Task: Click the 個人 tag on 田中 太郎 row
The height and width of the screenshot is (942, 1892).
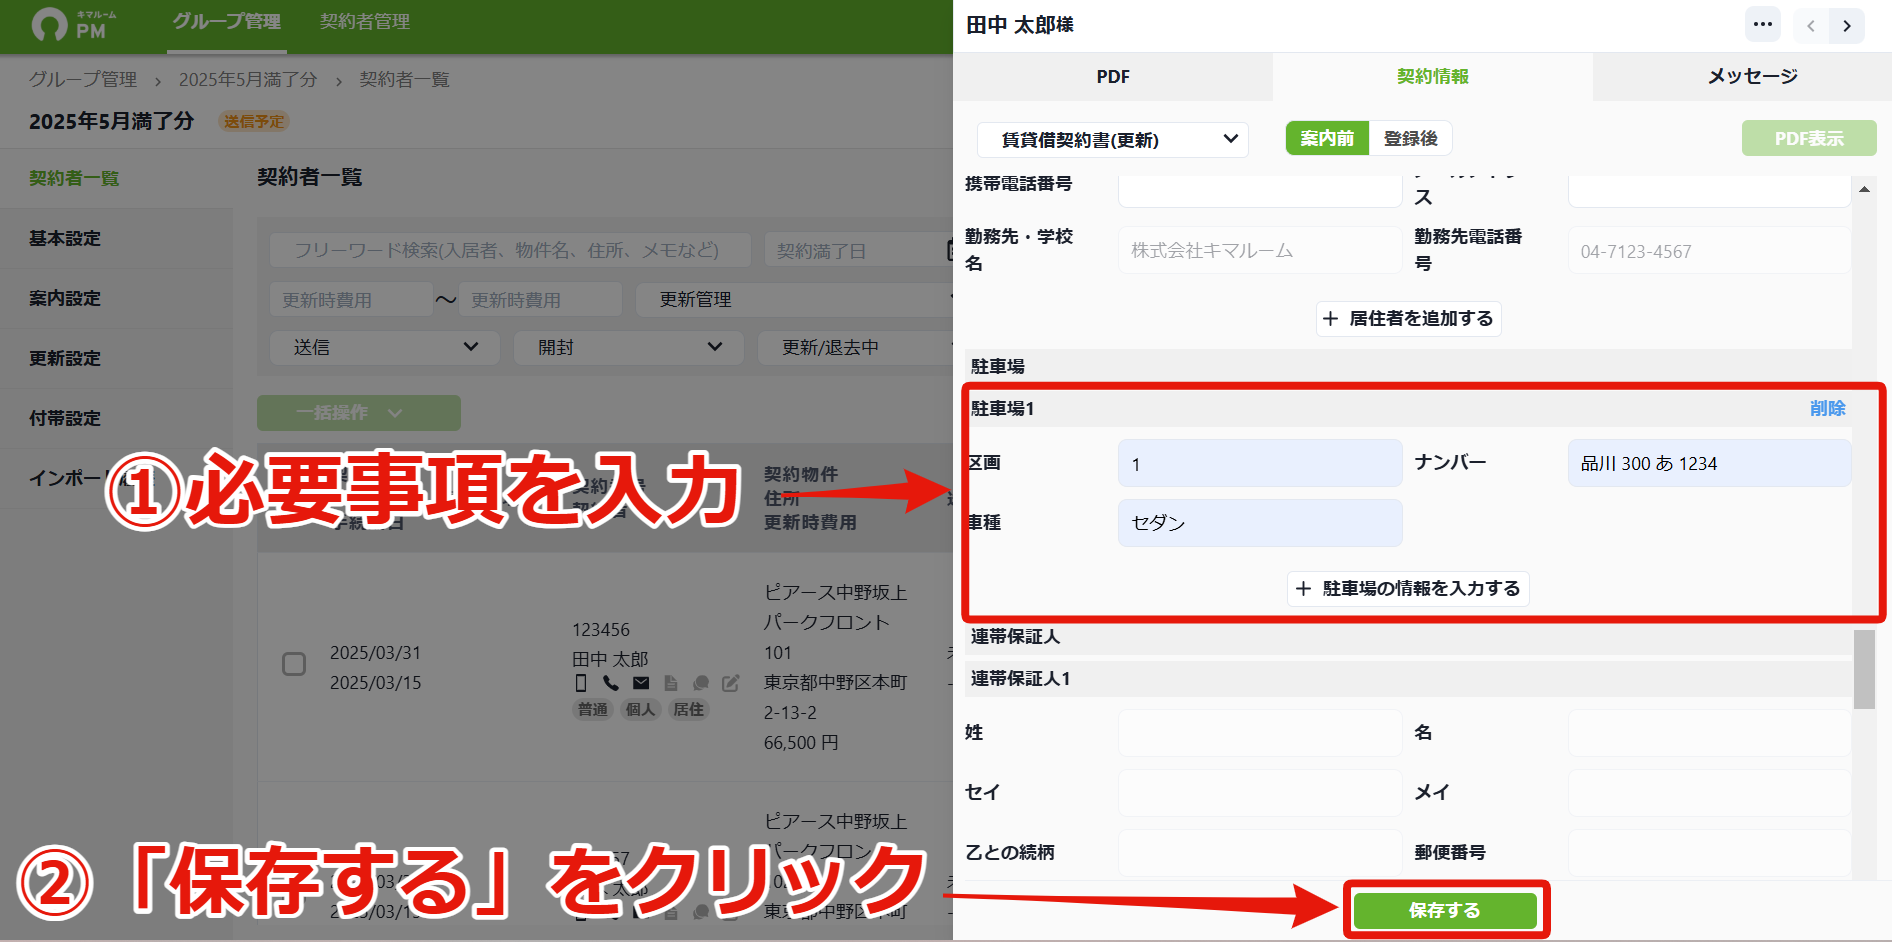Action: click(641, 709)
